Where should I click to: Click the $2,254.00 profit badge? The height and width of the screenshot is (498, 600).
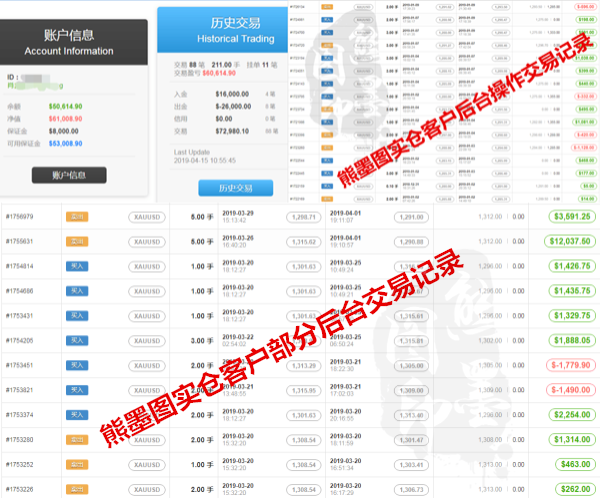click(571, 415)
